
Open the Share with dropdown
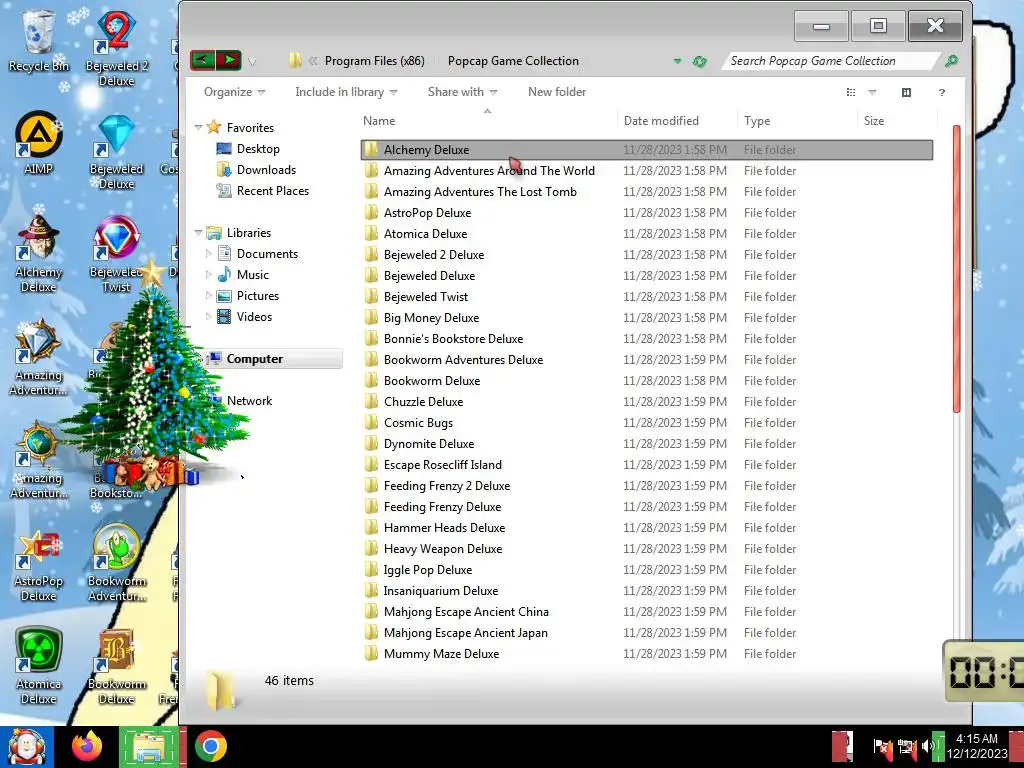pyautogui.click(x=462, y=92)
